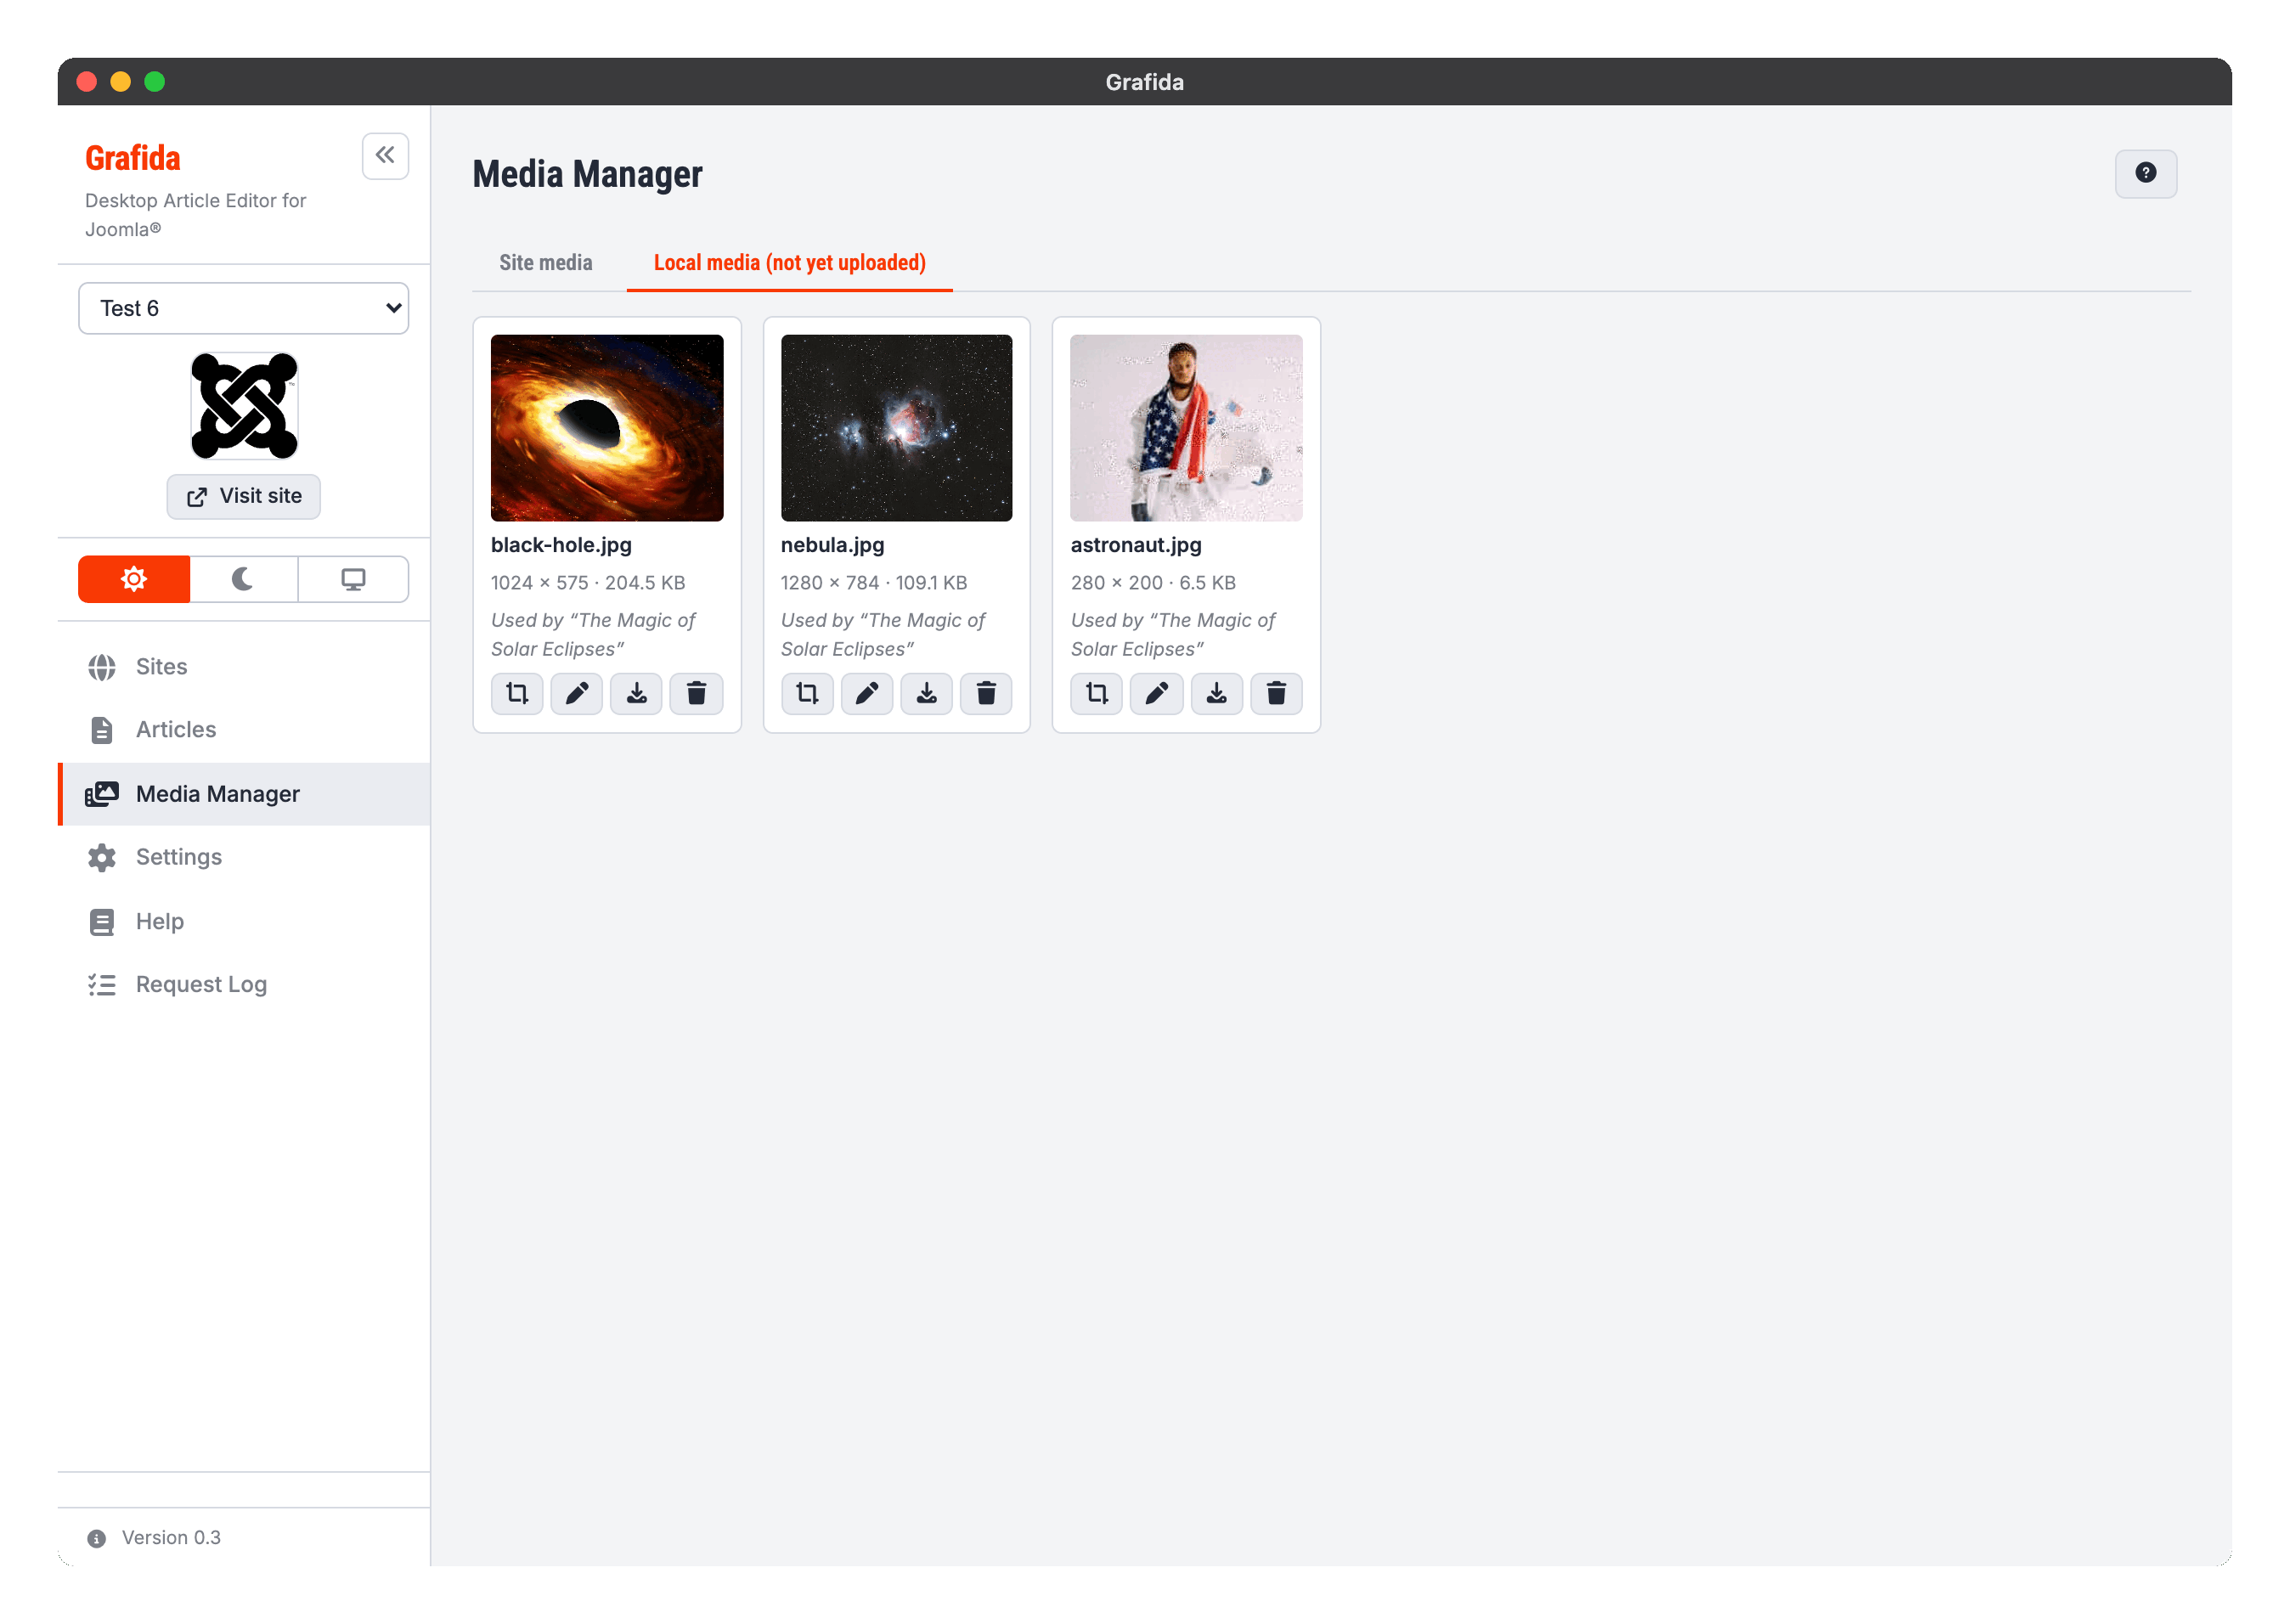
Task: Open Sites in the sidebar
Action: coord(244,667)
